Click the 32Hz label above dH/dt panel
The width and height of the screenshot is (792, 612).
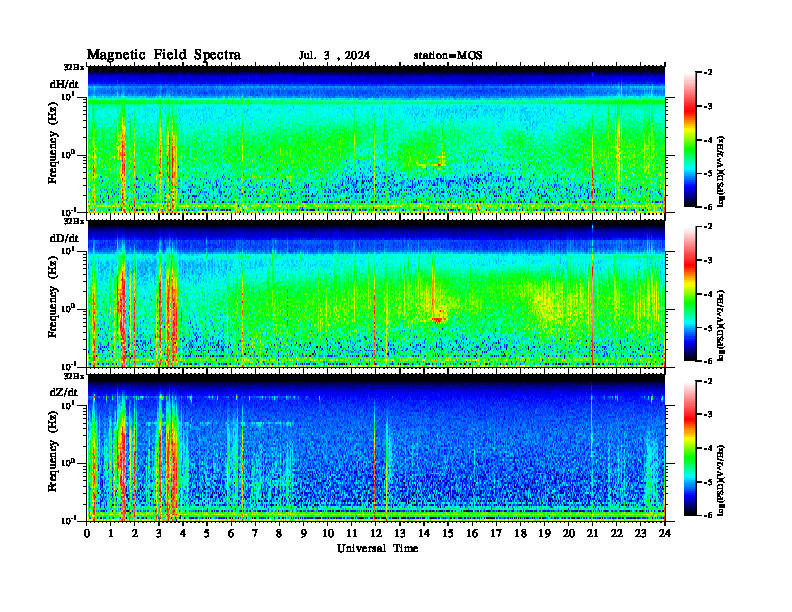coord(74,67)
